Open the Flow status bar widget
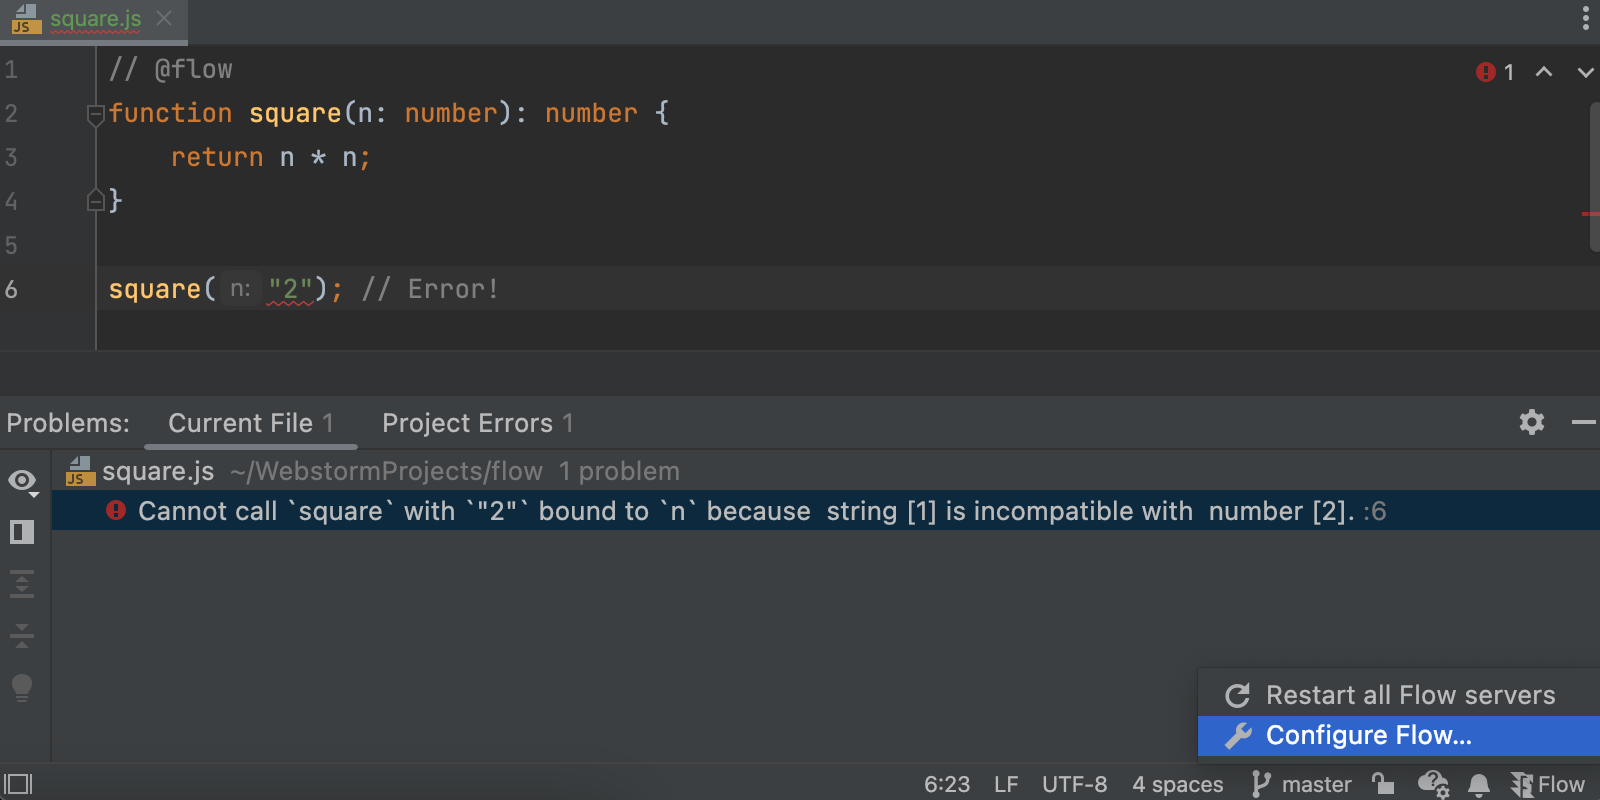The width and height of the screenshot is (1600, 800). [1548, 784]
